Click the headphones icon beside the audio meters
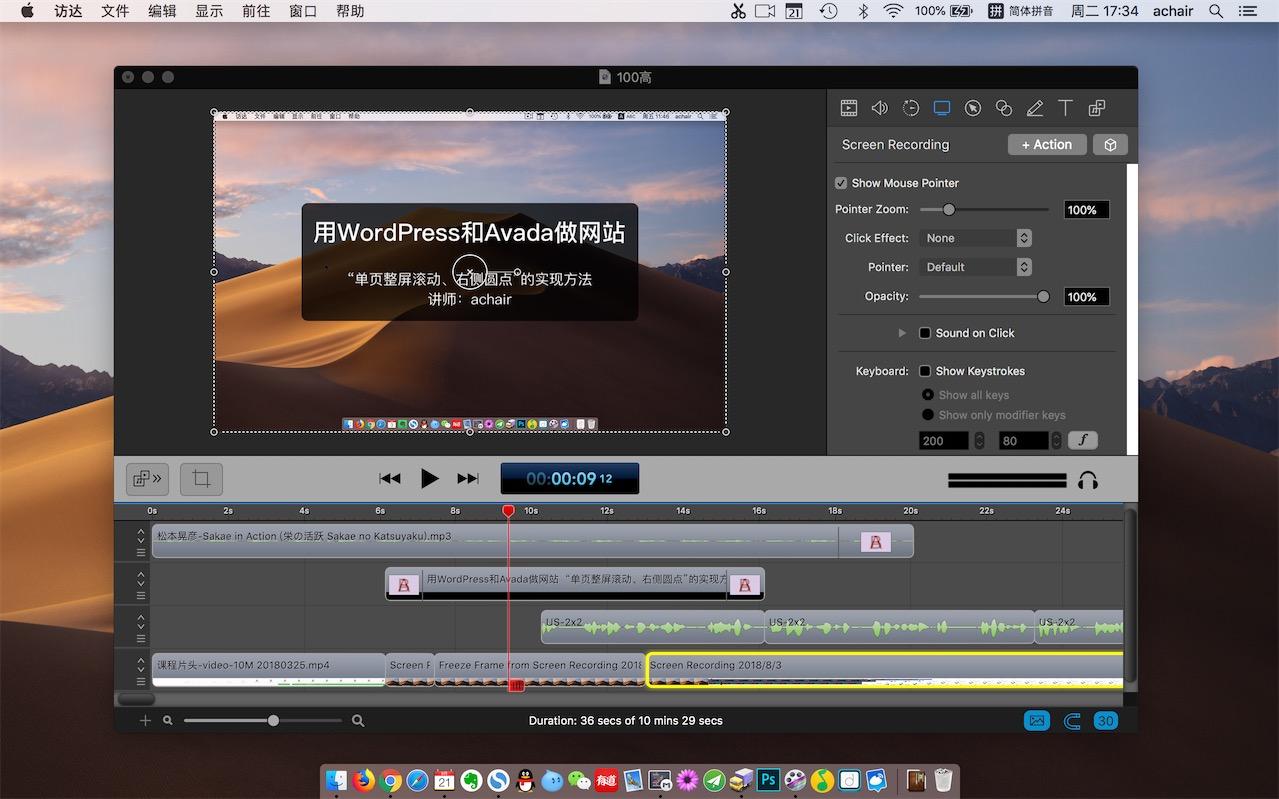The width and height of the screenshot is (1279, 799). coord(1088,480)
